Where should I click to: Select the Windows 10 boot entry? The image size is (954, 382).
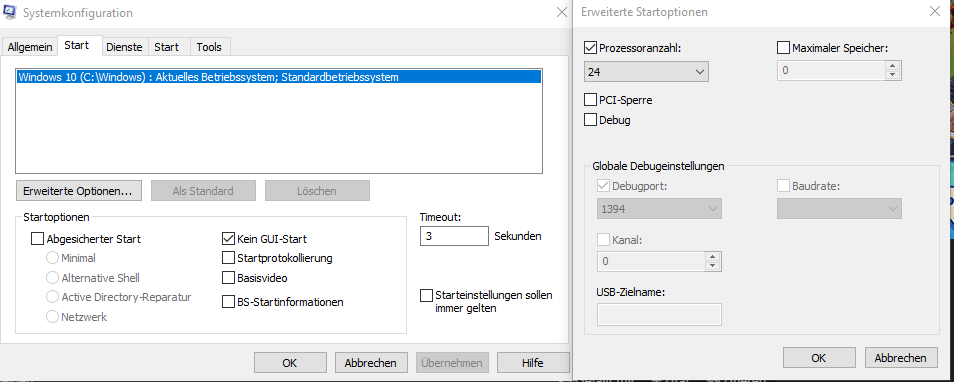279,77
